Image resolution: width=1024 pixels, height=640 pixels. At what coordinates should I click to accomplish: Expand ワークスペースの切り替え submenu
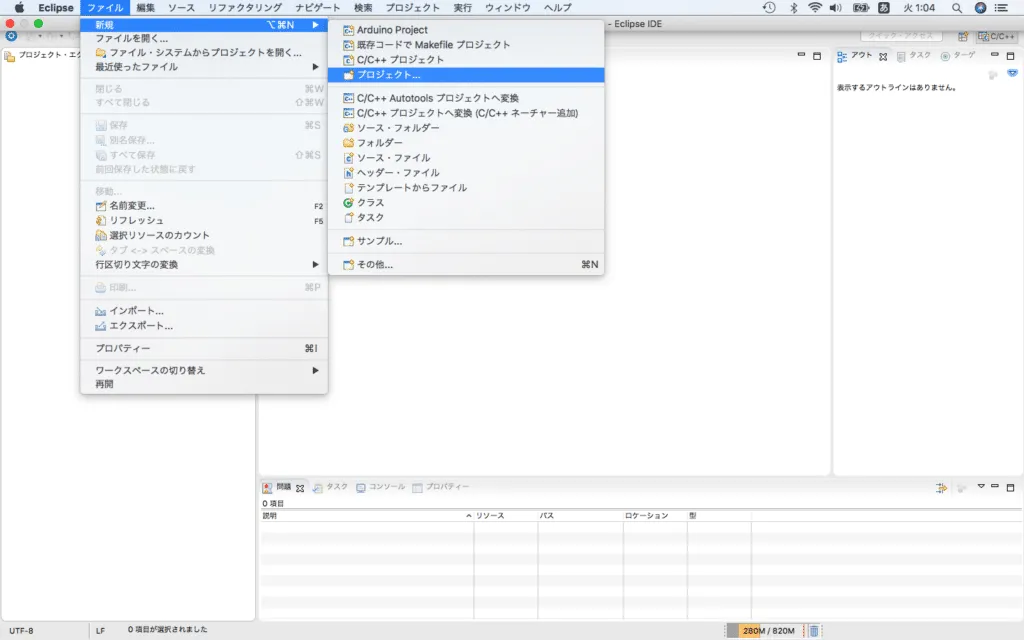pos(204,370)
